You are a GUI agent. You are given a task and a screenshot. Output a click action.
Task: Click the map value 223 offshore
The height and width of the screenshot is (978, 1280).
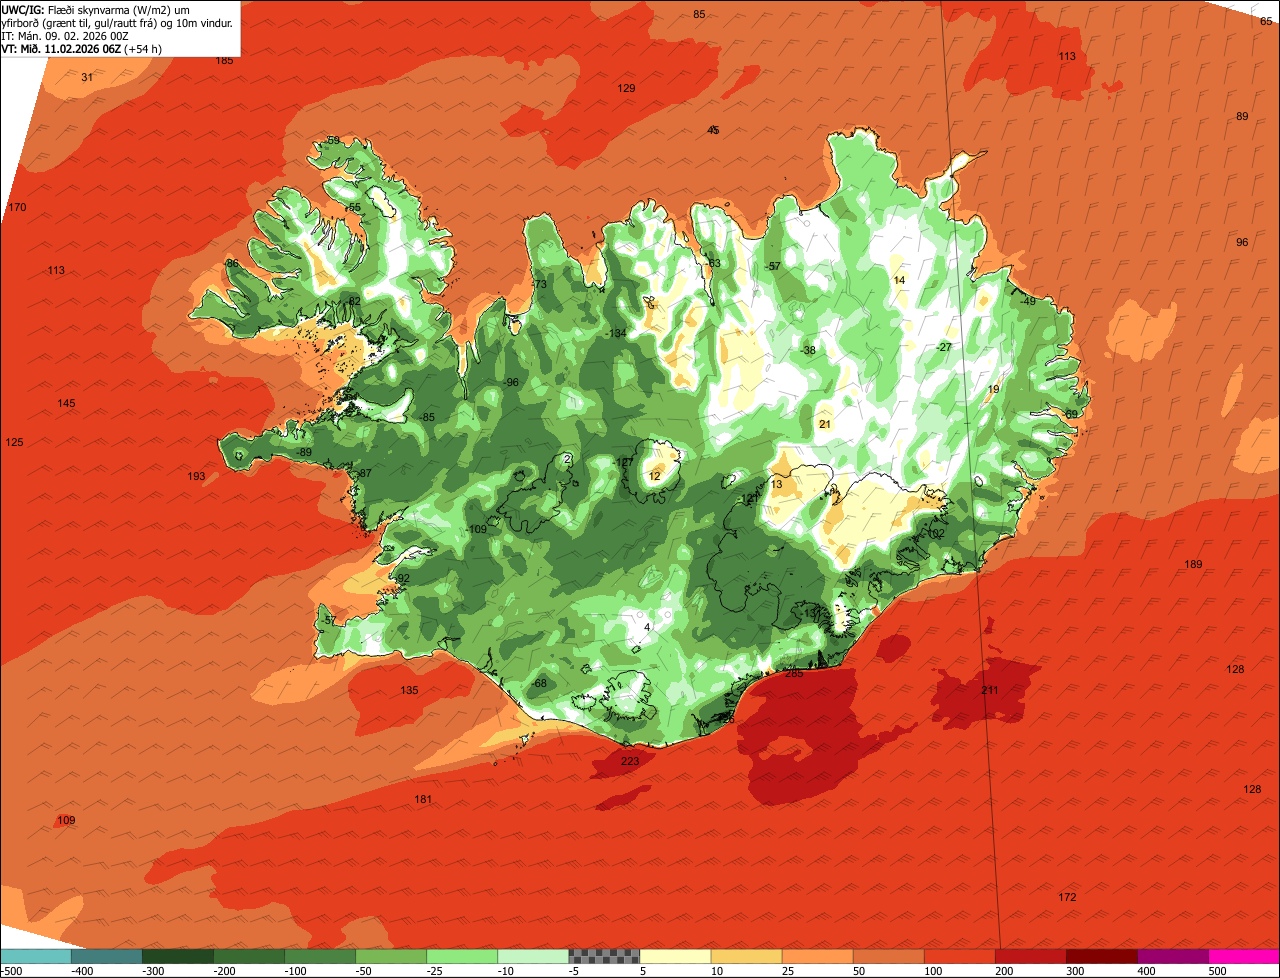629,762
